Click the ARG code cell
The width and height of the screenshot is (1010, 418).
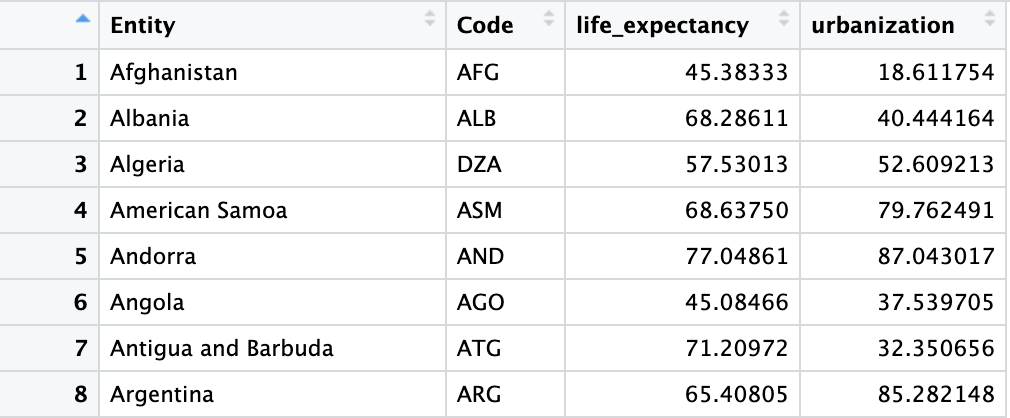pyautogui.click(x=476, y=395)
